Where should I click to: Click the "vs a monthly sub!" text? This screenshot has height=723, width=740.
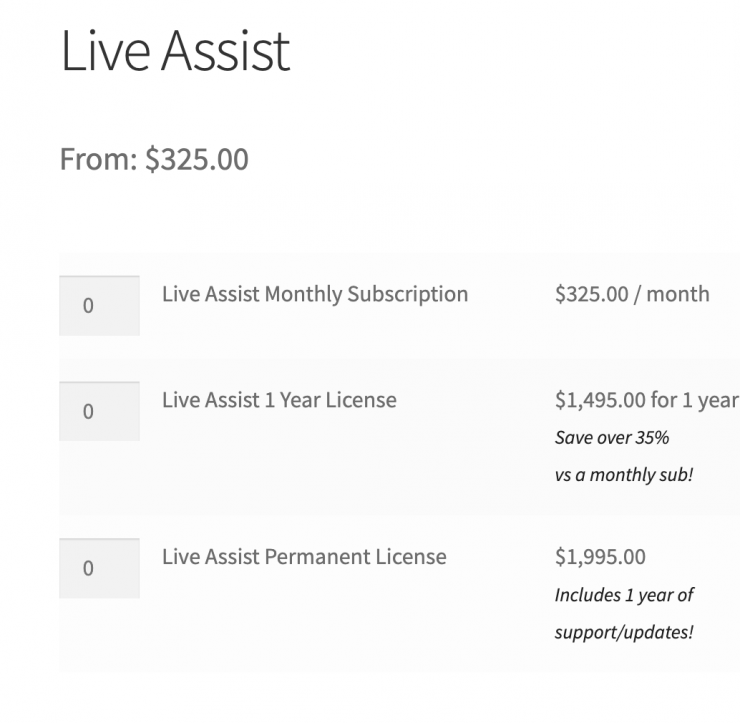pos(623,475)
